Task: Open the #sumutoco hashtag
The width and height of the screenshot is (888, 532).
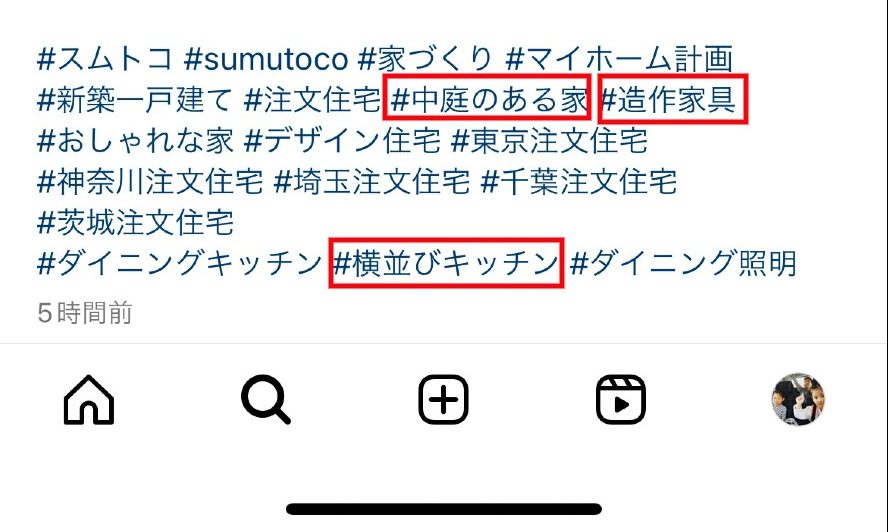Action: click(266, 59)
